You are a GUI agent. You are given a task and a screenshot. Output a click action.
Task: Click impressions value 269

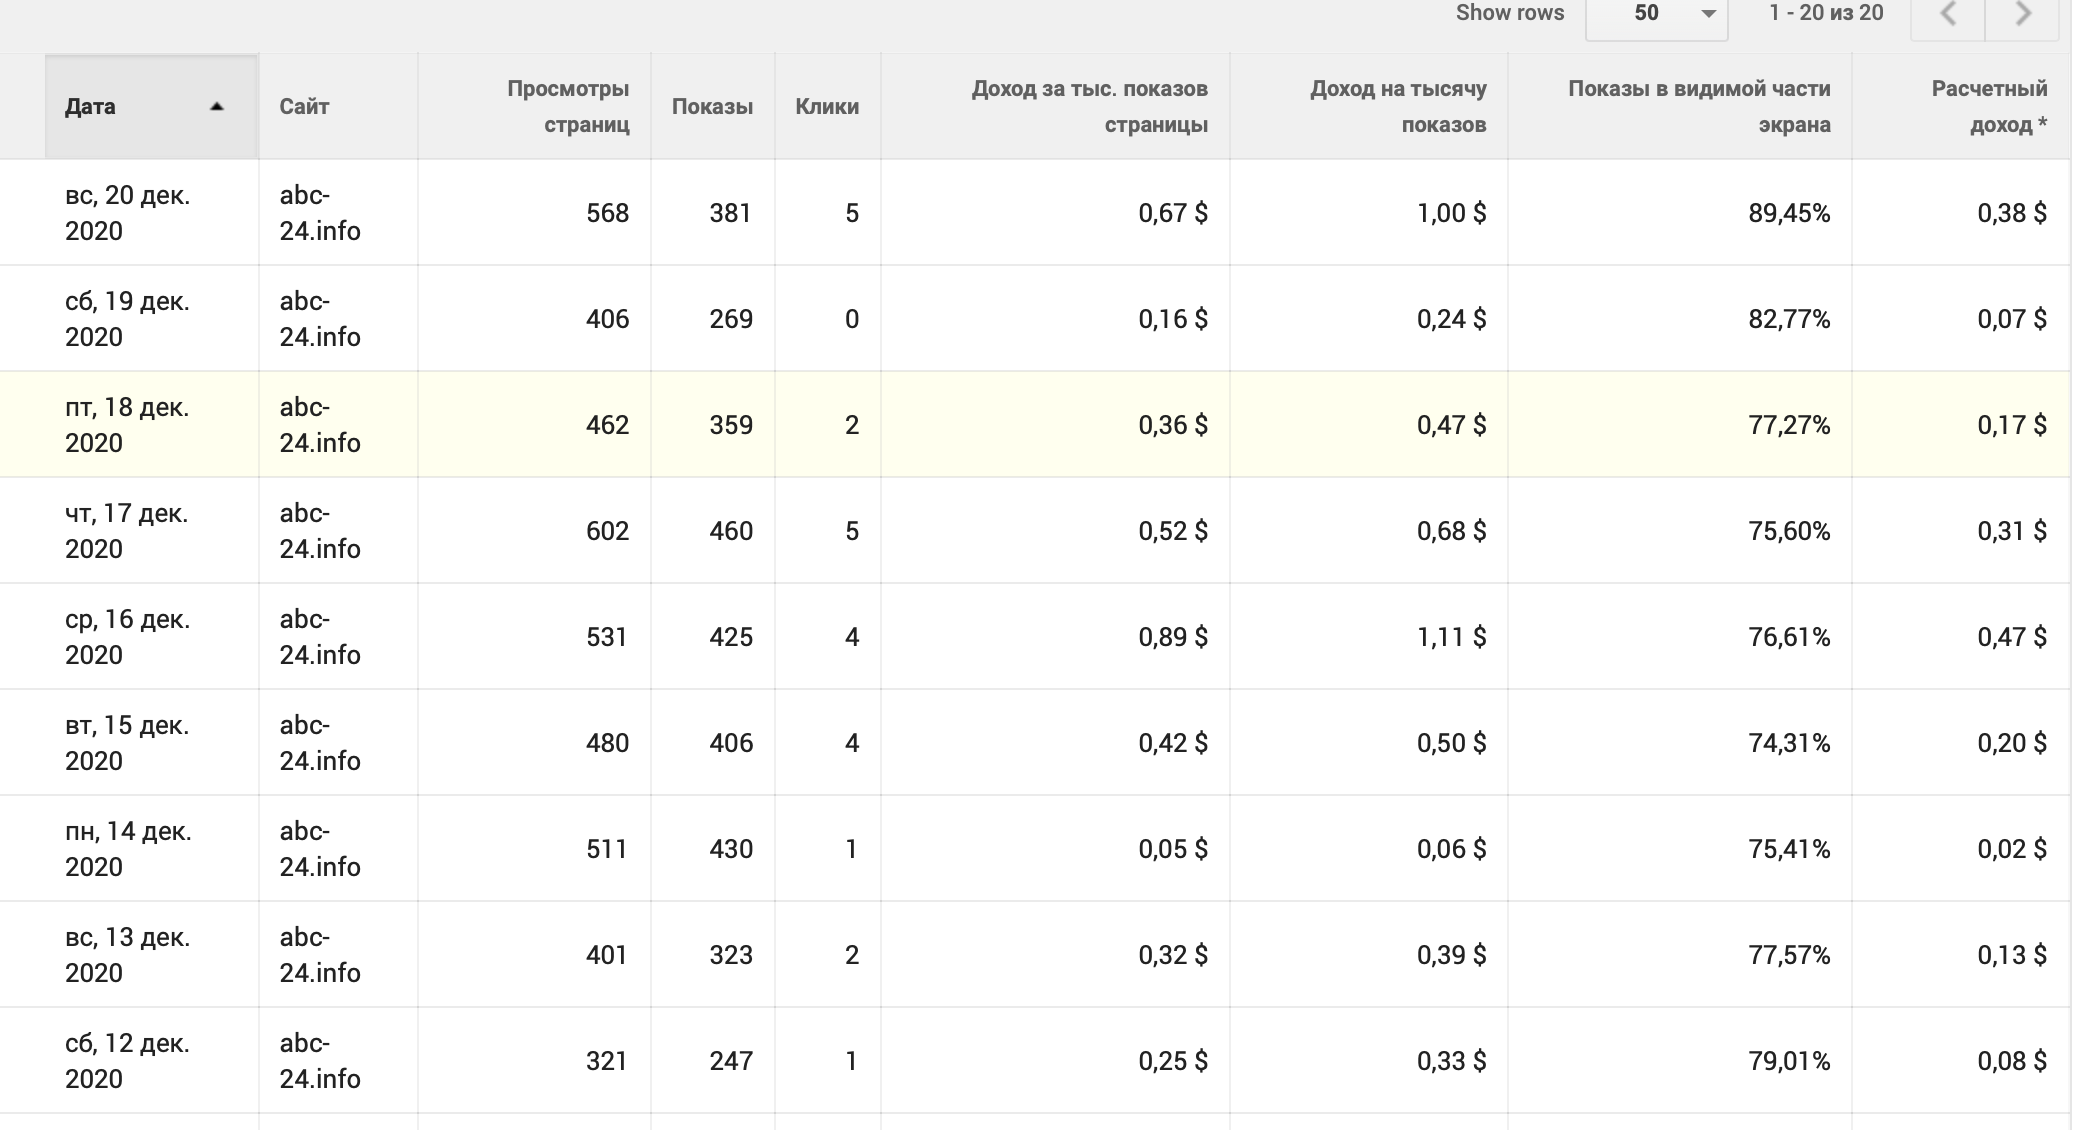pyautogui.click(x=731, y=319)
